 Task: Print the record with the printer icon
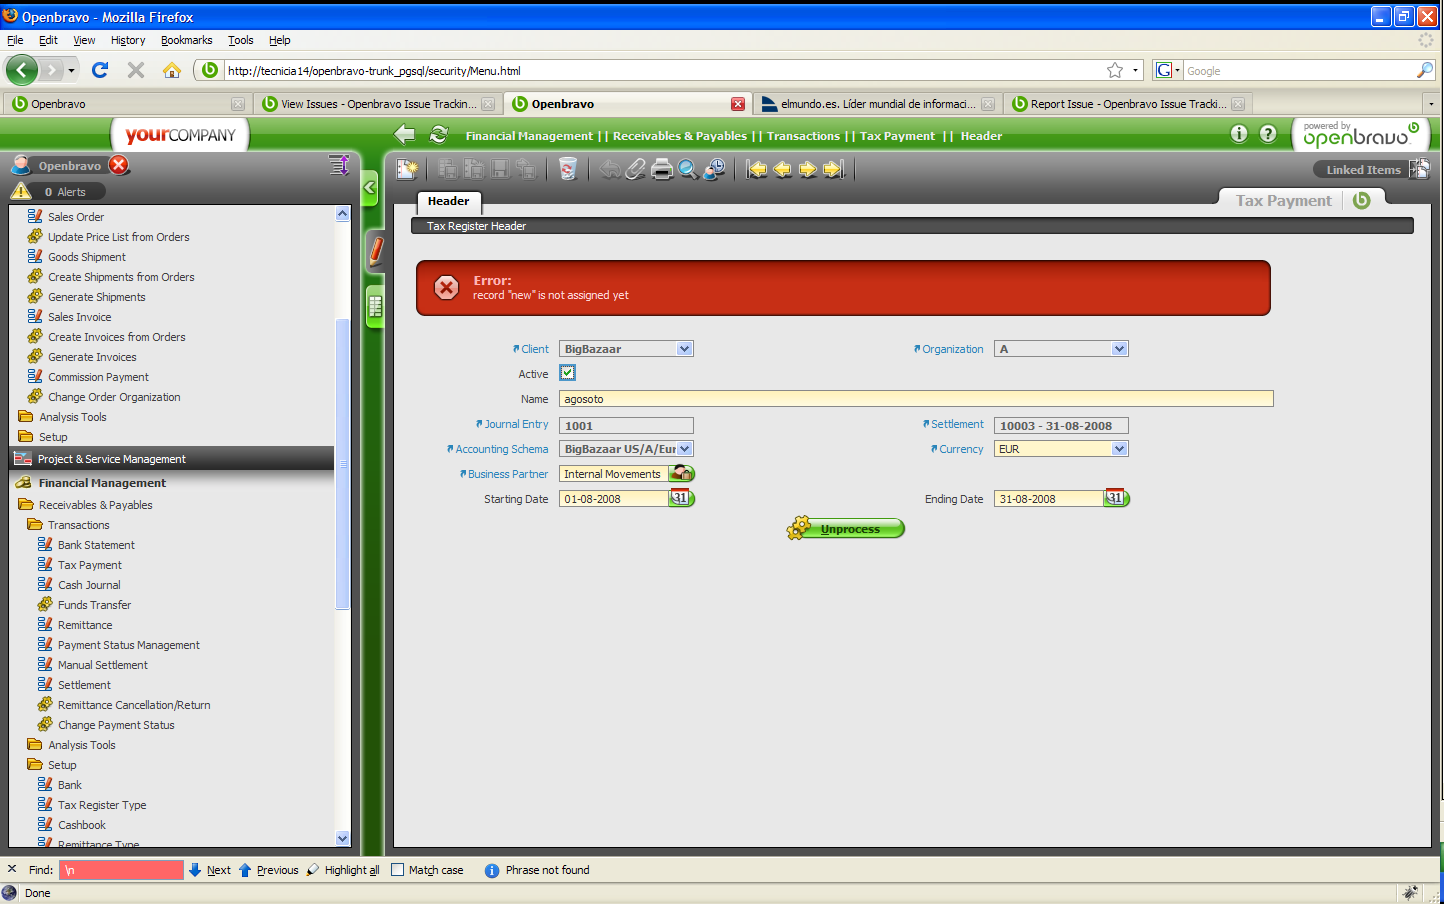point(662,169)
